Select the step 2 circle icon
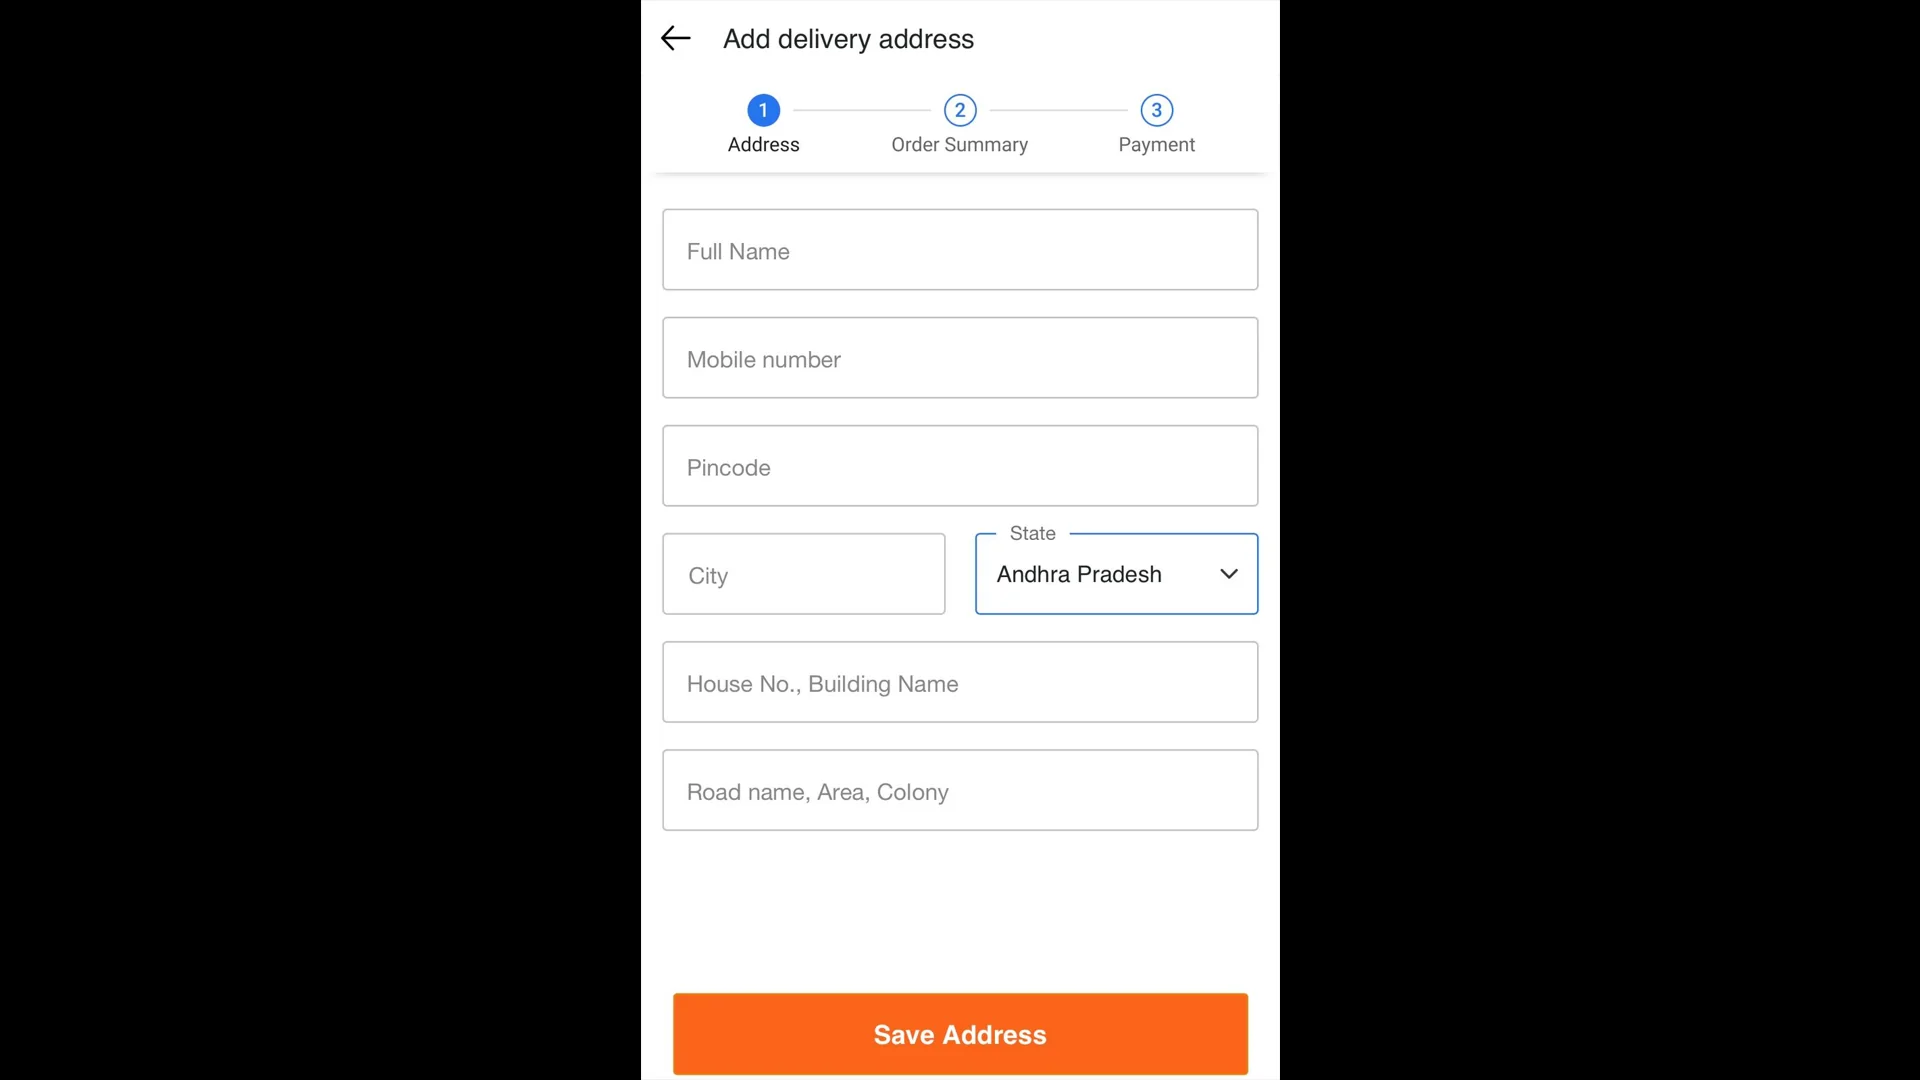The height and width of the screenshot is (1080, 1920). click(x=960, y=110)
